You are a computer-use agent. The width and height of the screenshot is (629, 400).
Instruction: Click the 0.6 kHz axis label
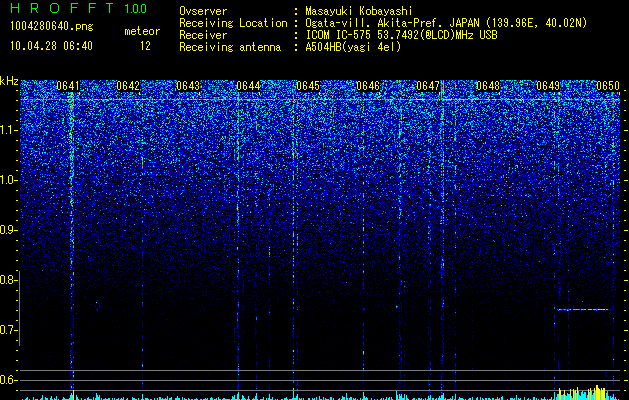pyautogui.click(x=8, y=380)
